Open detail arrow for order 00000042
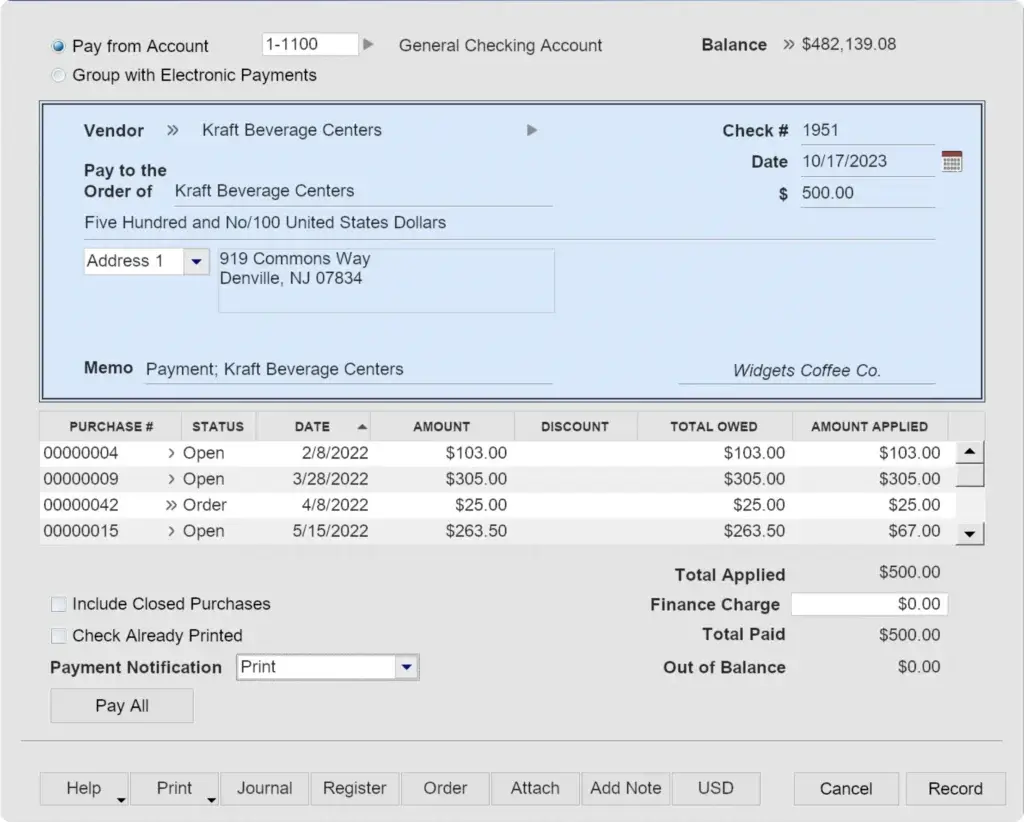Screen dimensions: 1024x822 pyautogui.click(x=171, y=505)
